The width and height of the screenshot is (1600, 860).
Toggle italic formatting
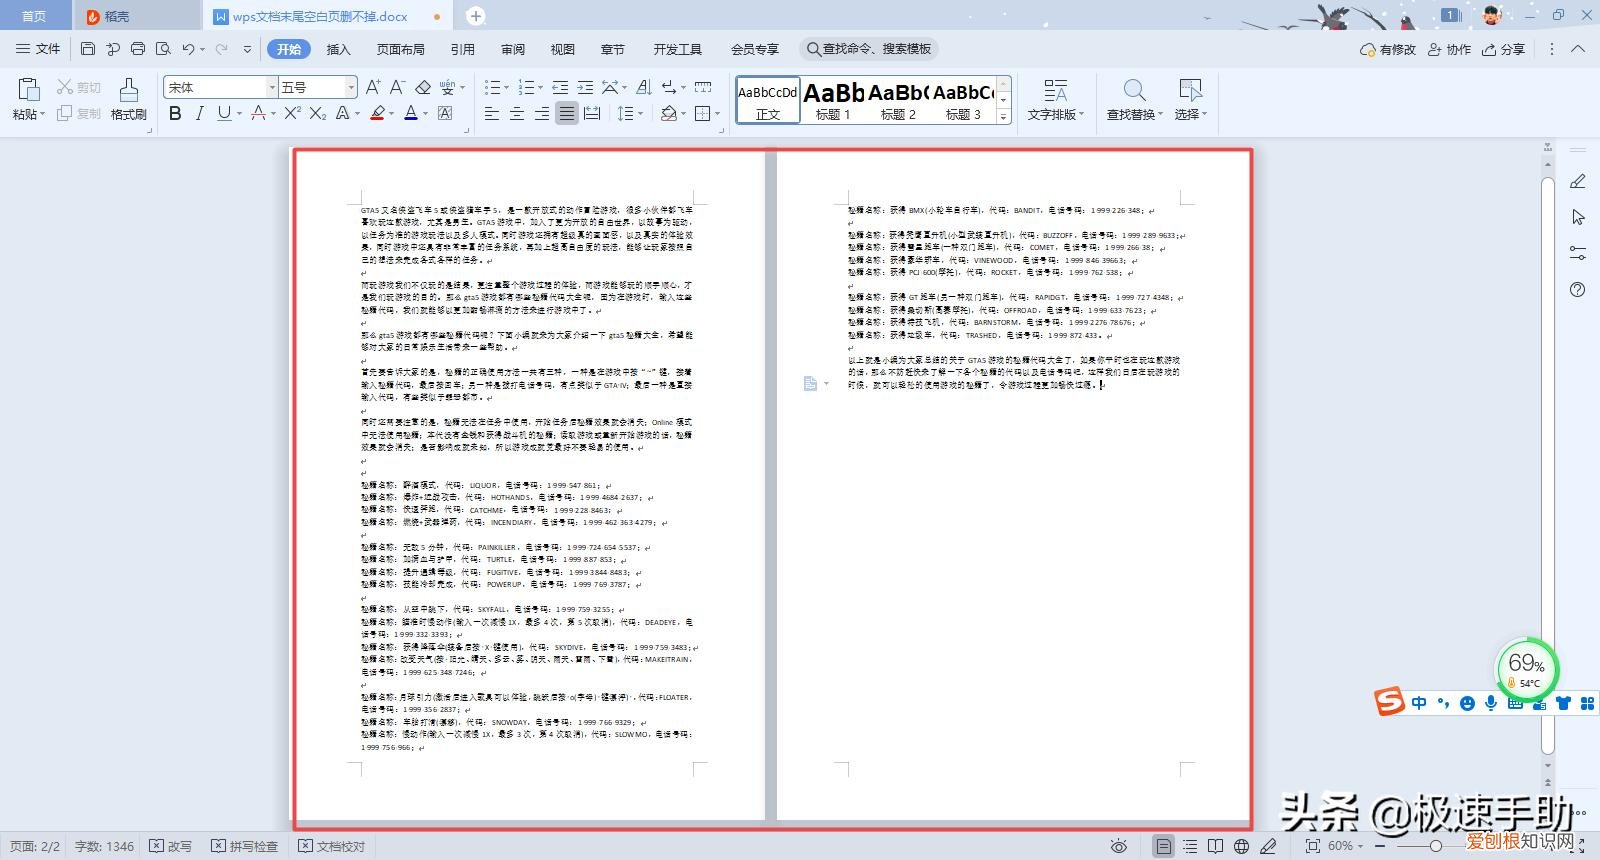pyautogui.click(x=199, y=113)
